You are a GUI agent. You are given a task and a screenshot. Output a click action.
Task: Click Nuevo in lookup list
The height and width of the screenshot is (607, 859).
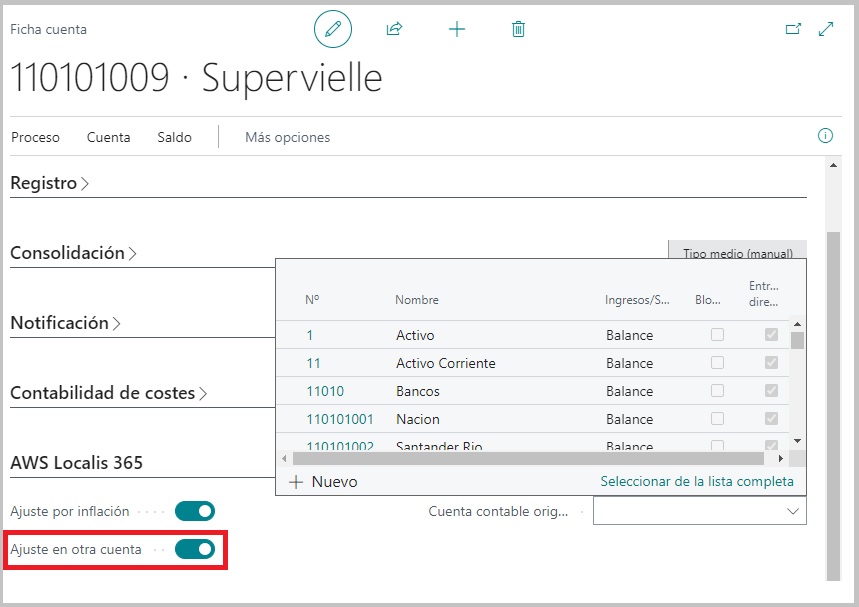[334, 482]
